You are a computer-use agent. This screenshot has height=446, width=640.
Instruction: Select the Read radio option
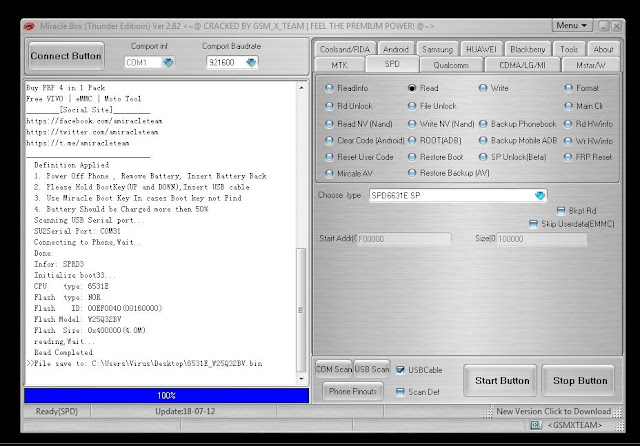coord(423,88)
